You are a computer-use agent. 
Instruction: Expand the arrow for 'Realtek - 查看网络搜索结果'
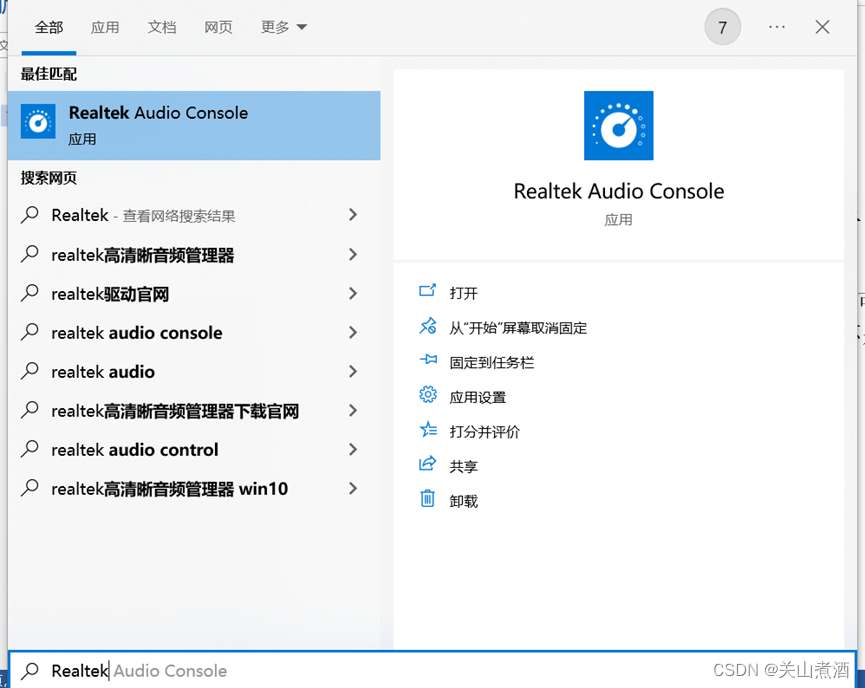pyautogui.click(x=353, y=215)
